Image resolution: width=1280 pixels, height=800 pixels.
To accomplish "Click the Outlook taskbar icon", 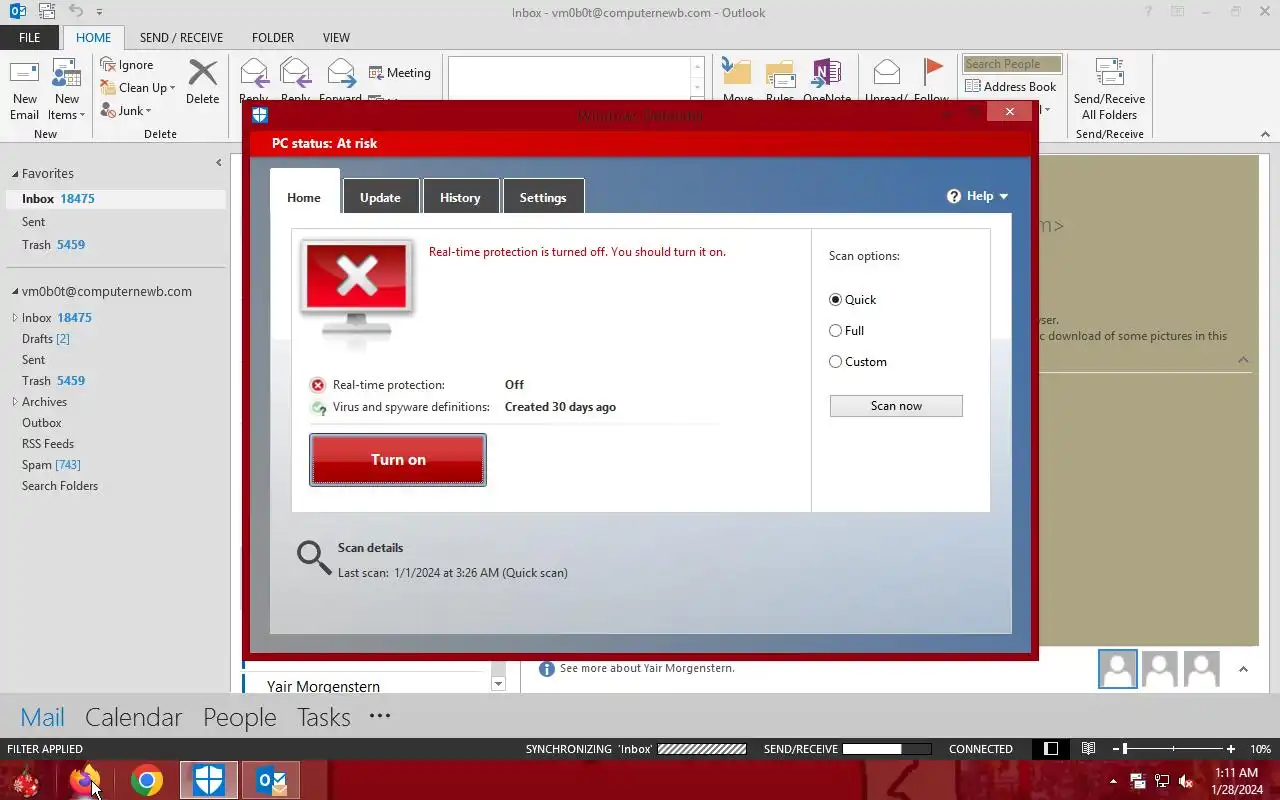I will coord(270,780).
